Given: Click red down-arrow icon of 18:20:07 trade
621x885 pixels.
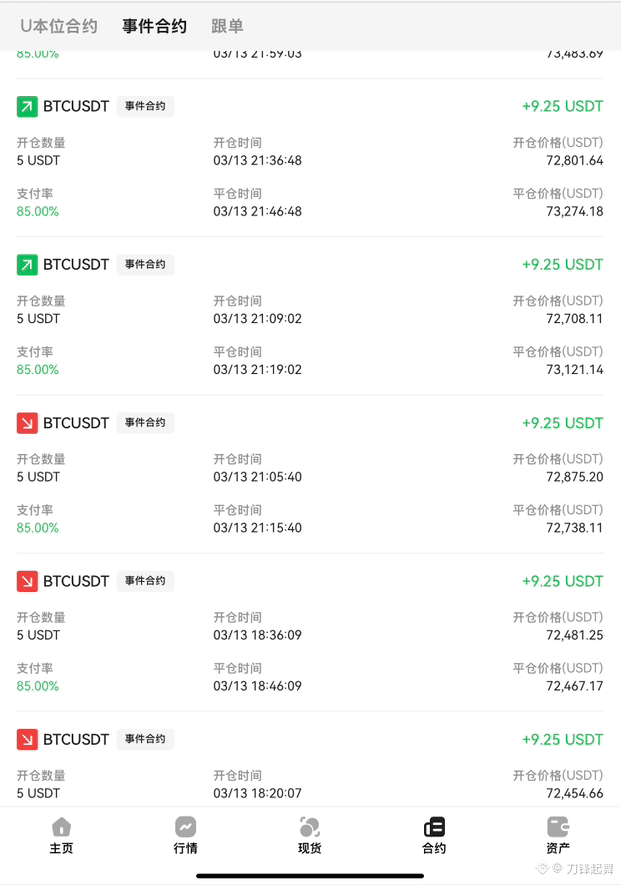Looking at the screenshot, I should pos(27,739).
